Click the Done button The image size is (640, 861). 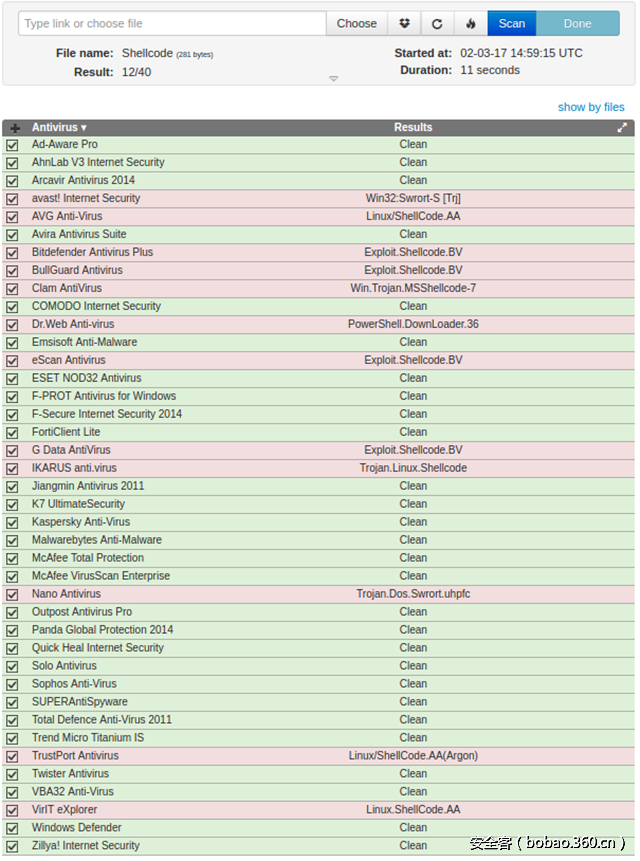pyautogui.click(x=578, y=24)
